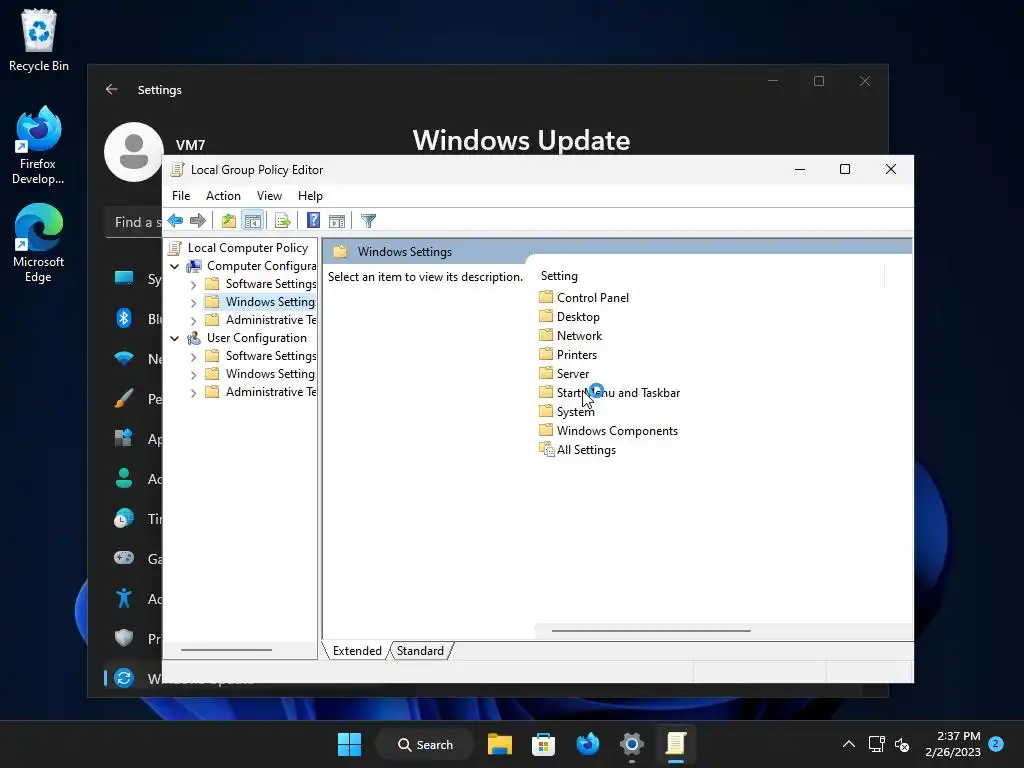Open the taskbar clock and date
Viewport: 1024px width, 768px height.
click(x=953, y=744)
